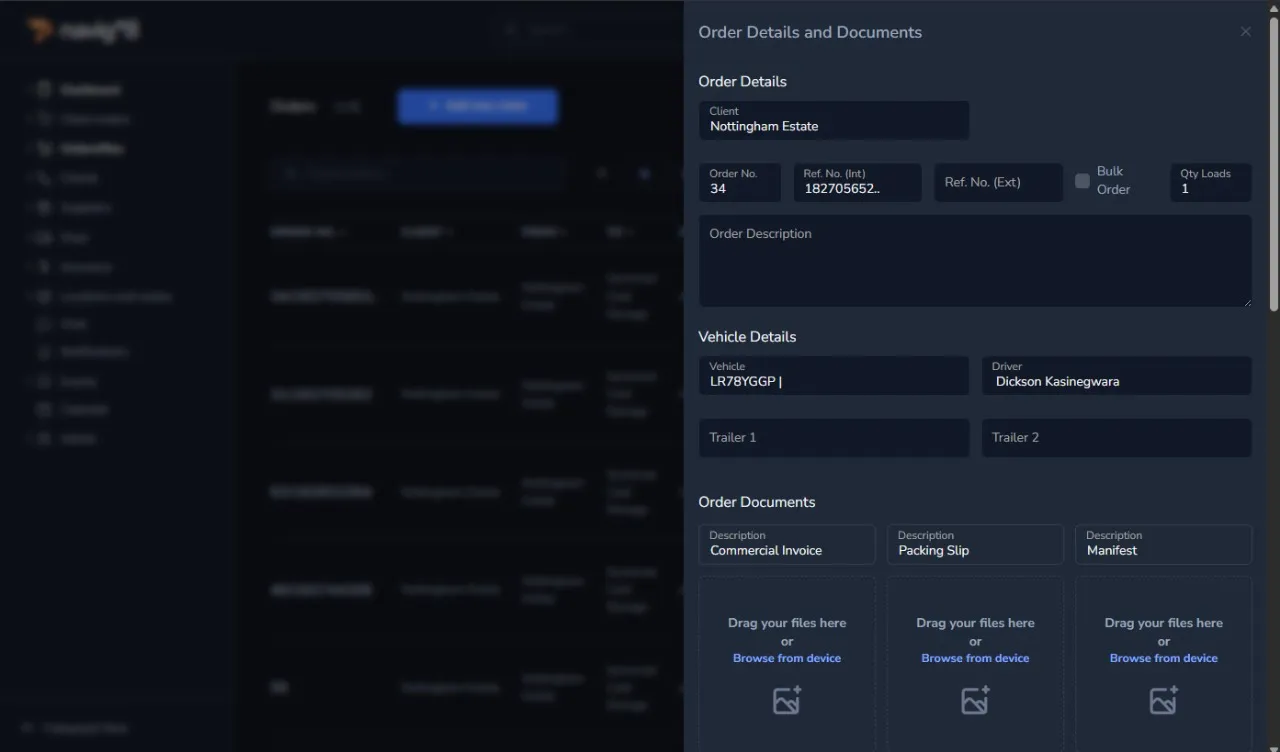Click the Qty Loads field

click(x=1210, y=183)
